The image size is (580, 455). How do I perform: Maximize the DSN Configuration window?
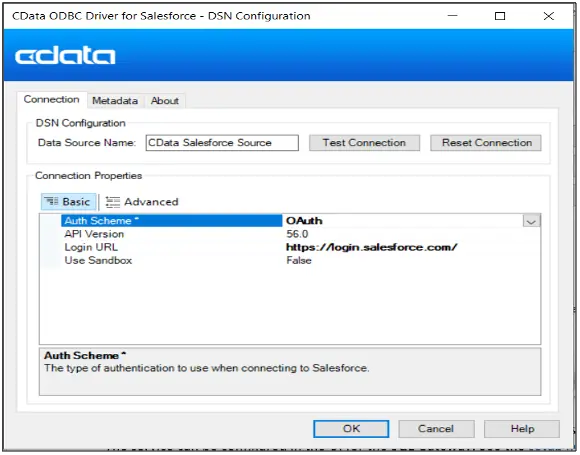pos(500,16)
